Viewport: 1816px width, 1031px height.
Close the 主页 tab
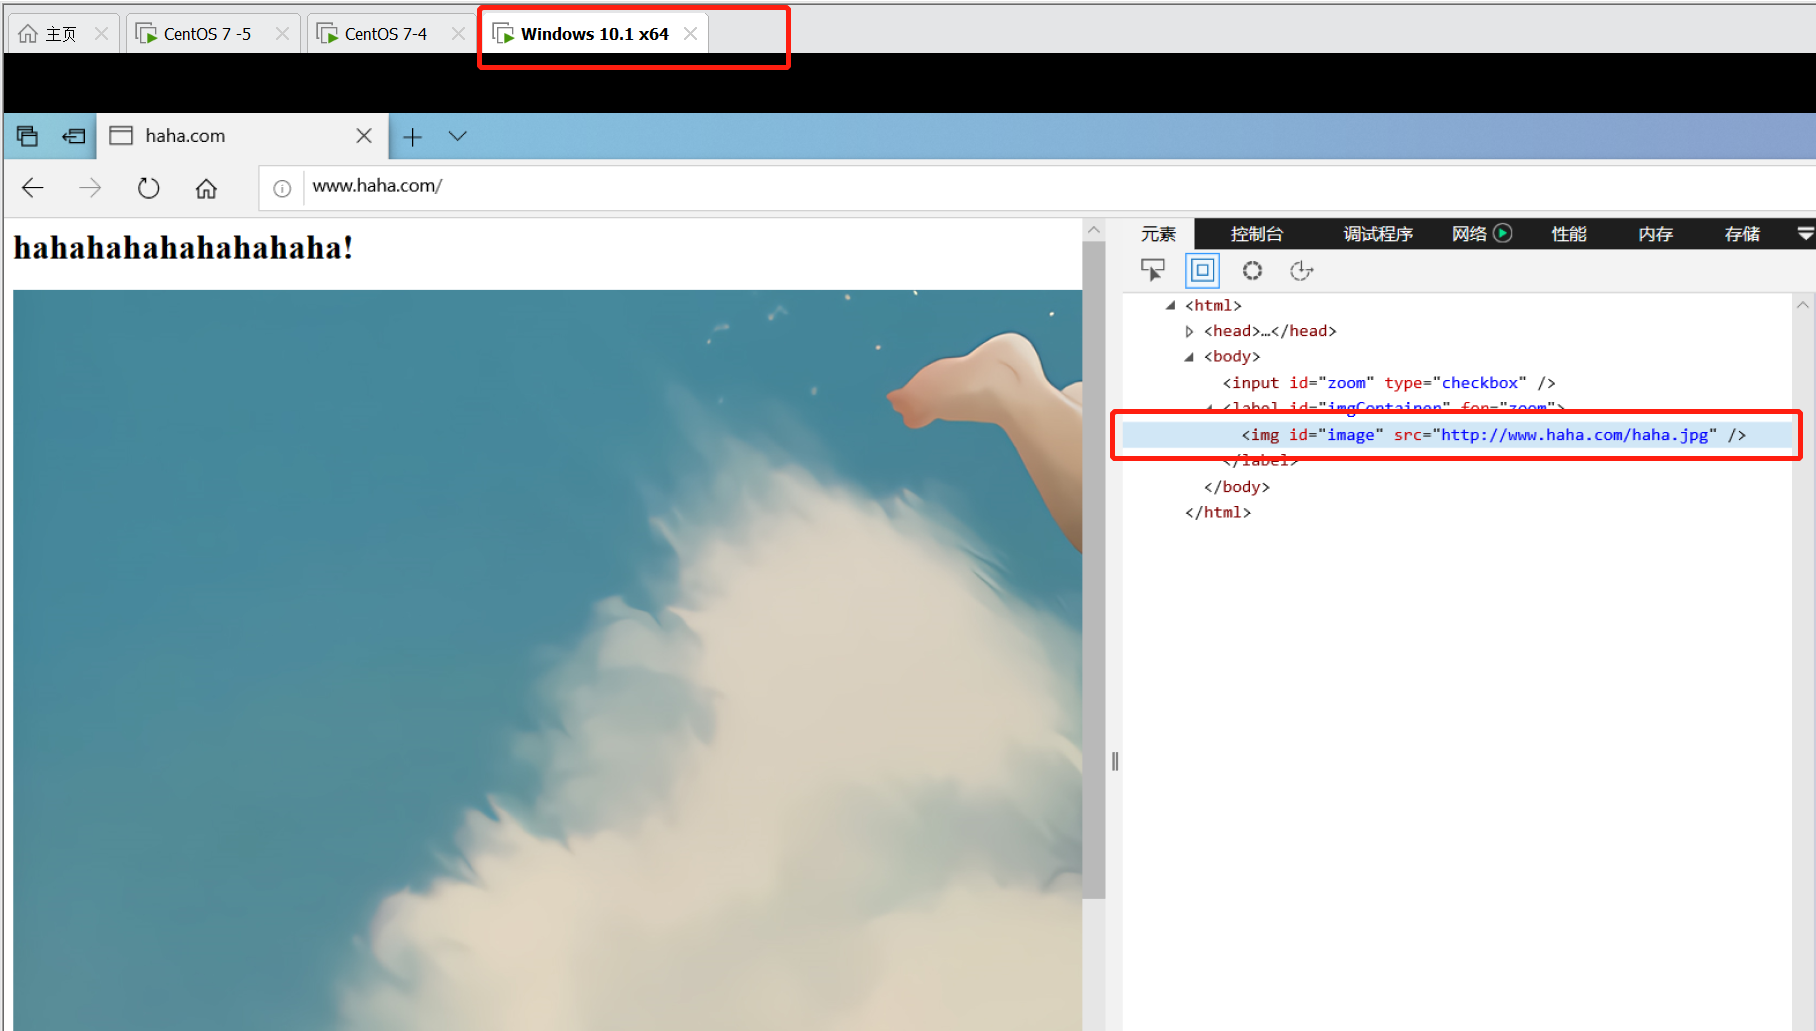pyautogui.click(x=101, y=34)
